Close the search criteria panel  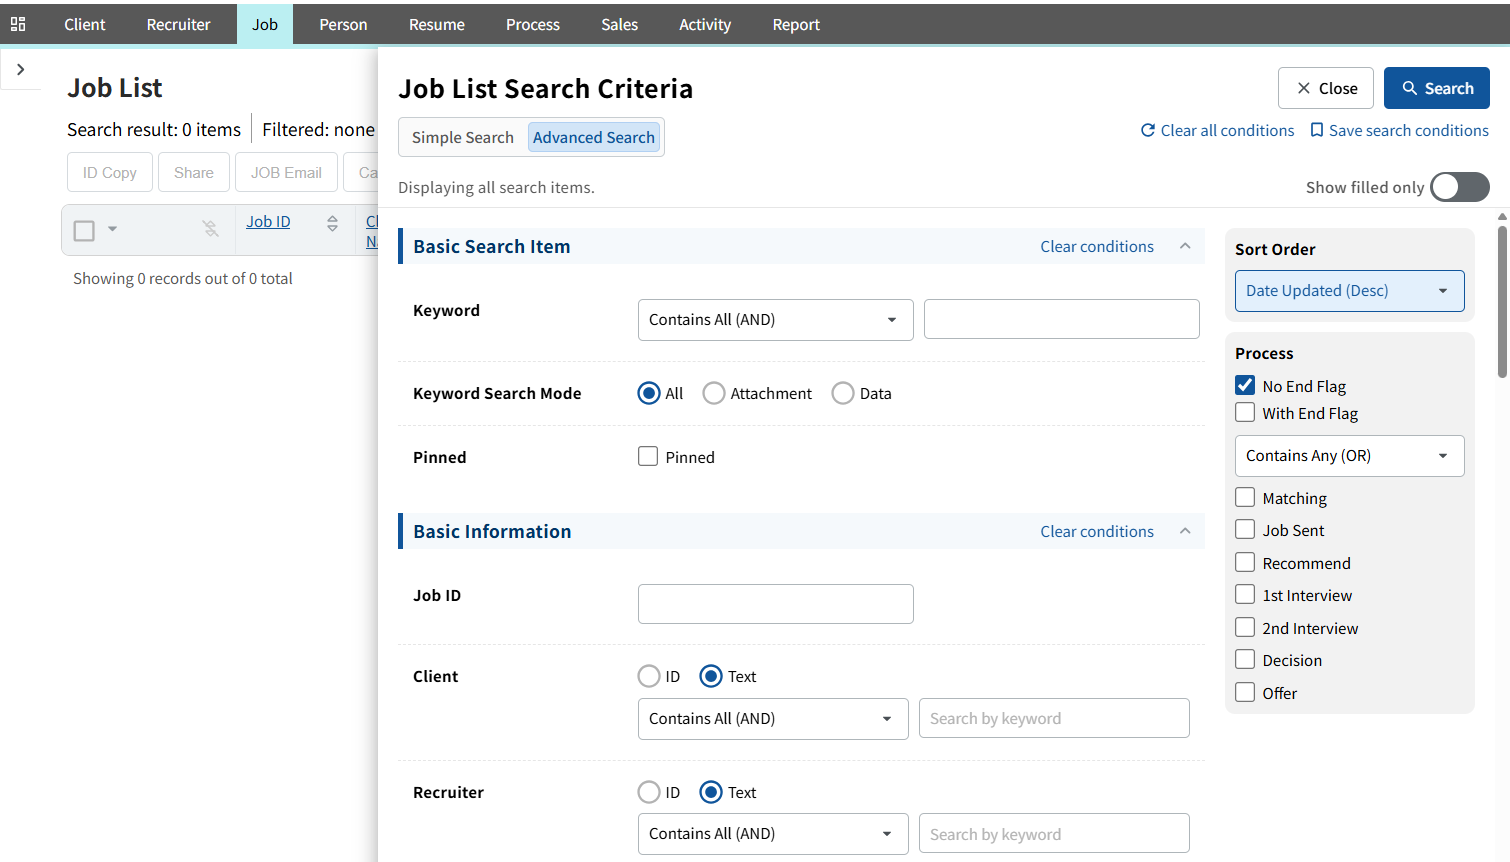click(1326, 88)
